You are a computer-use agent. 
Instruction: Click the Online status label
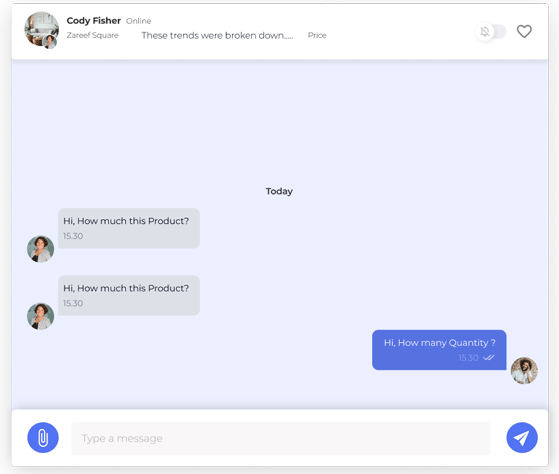tap(139, 21)
